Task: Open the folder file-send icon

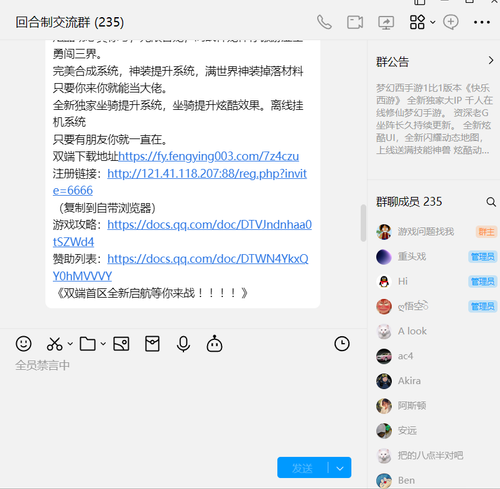Action: click(x=88, y=344)
